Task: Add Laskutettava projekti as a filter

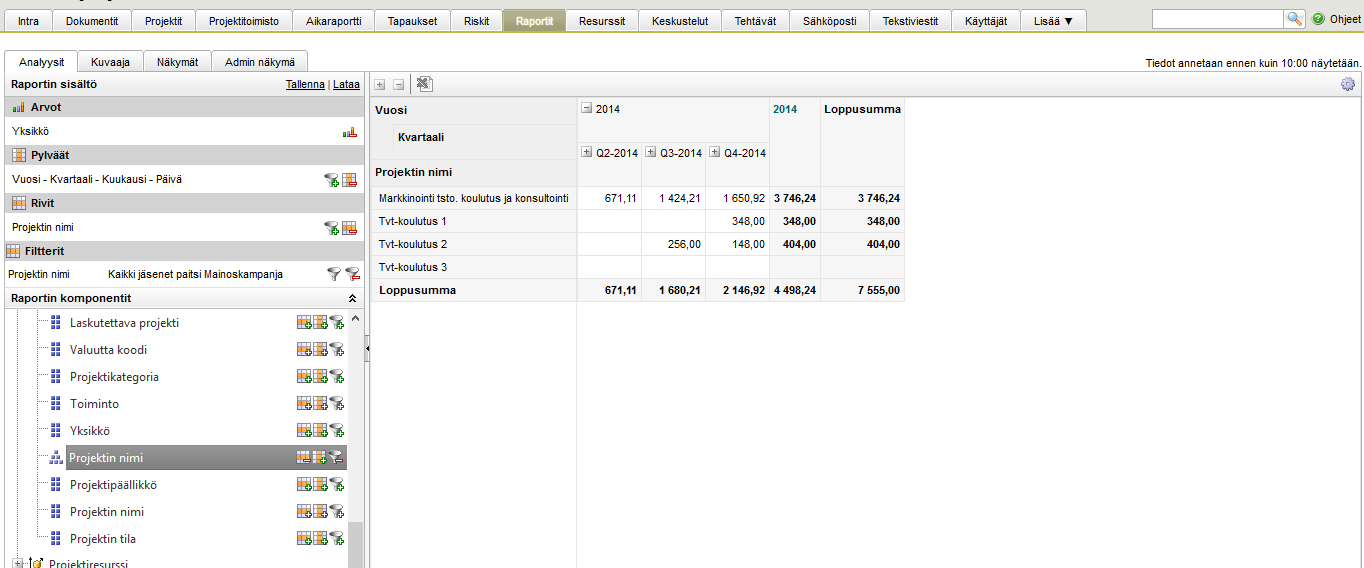Action: click(337, 323)
